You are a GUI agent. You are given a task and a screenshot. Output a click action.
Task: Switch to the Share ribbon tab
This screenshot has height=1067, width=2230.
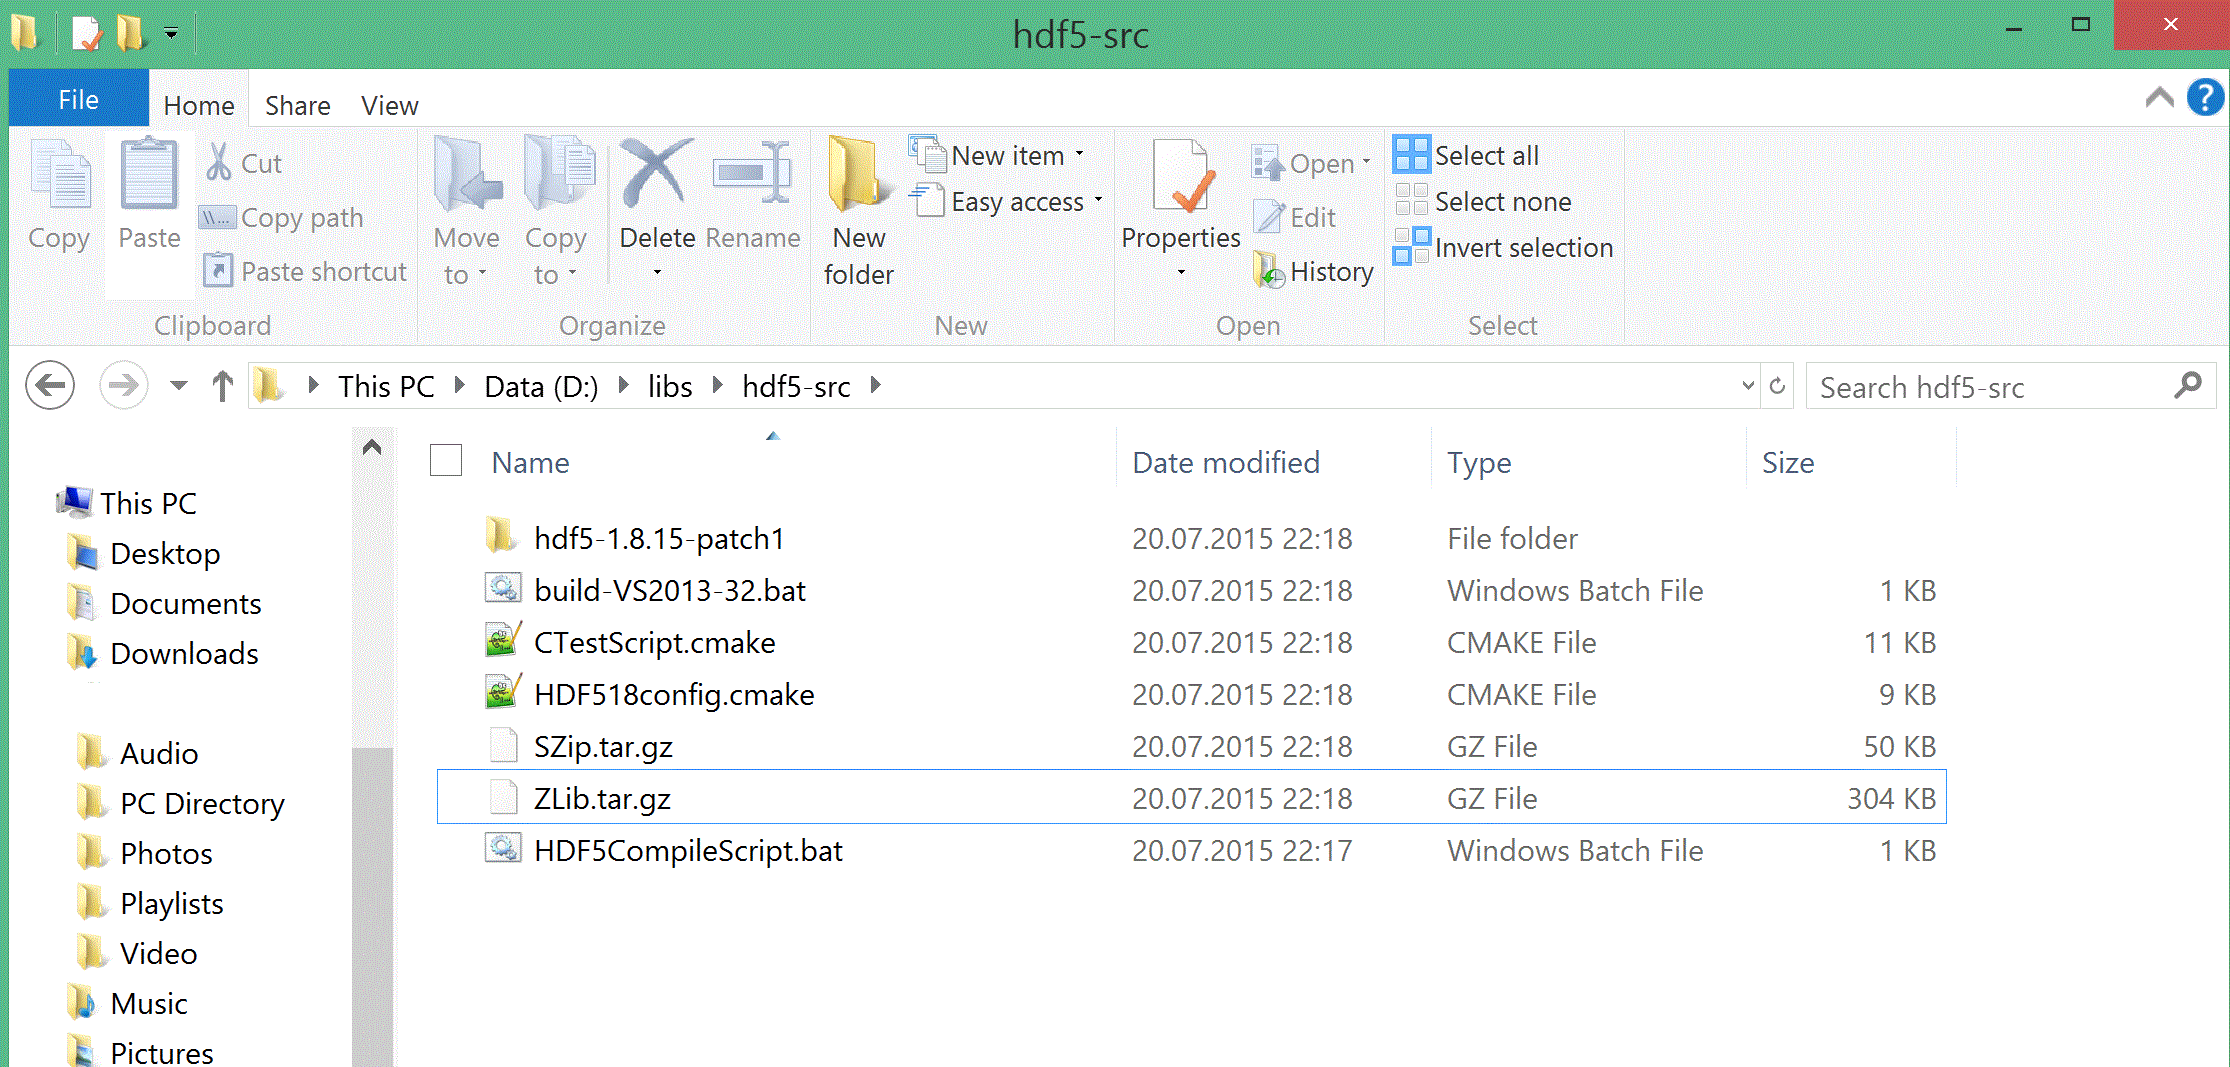(297, 105)
